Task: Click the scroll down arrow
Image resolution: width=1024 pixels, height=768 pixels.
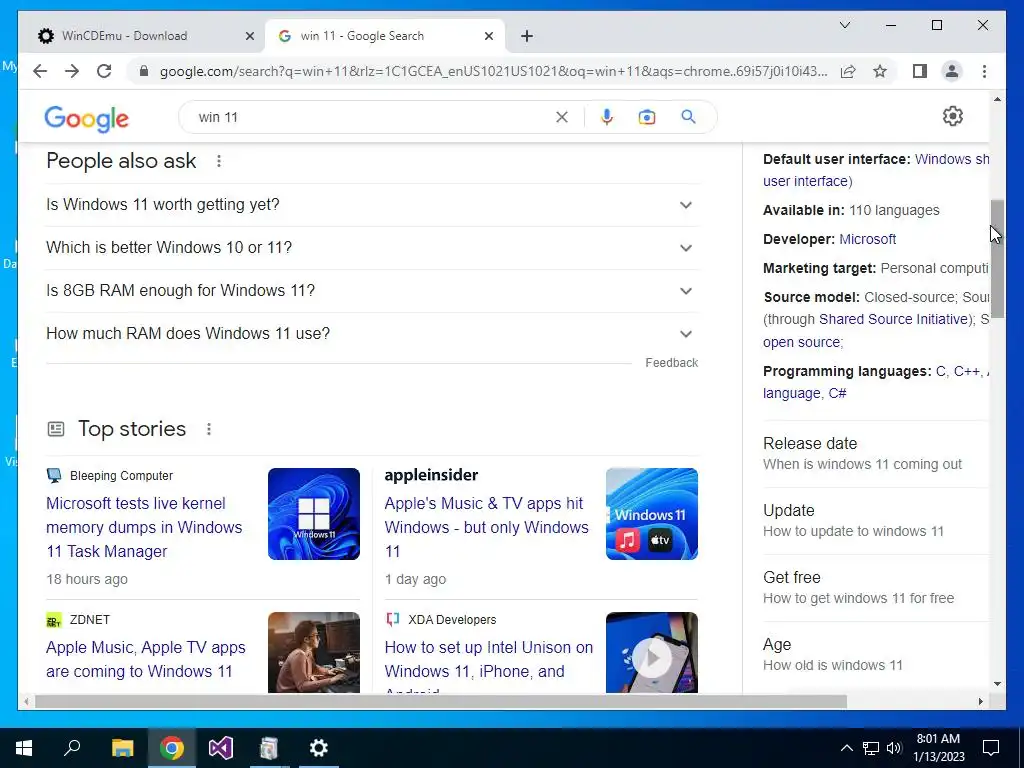Action: click(x=997, y=684)
